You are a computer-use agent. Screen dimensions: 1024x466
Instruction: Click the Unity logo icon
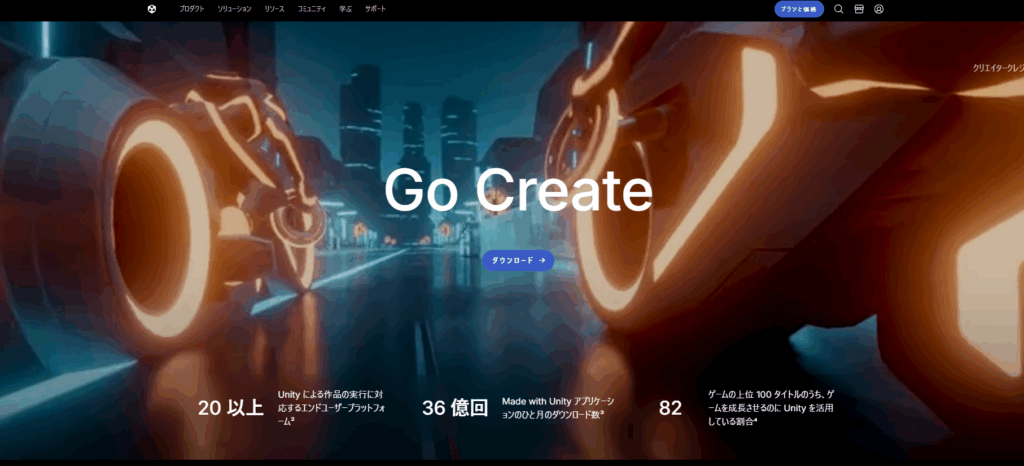pyautogui.click(x=152, y=9)
